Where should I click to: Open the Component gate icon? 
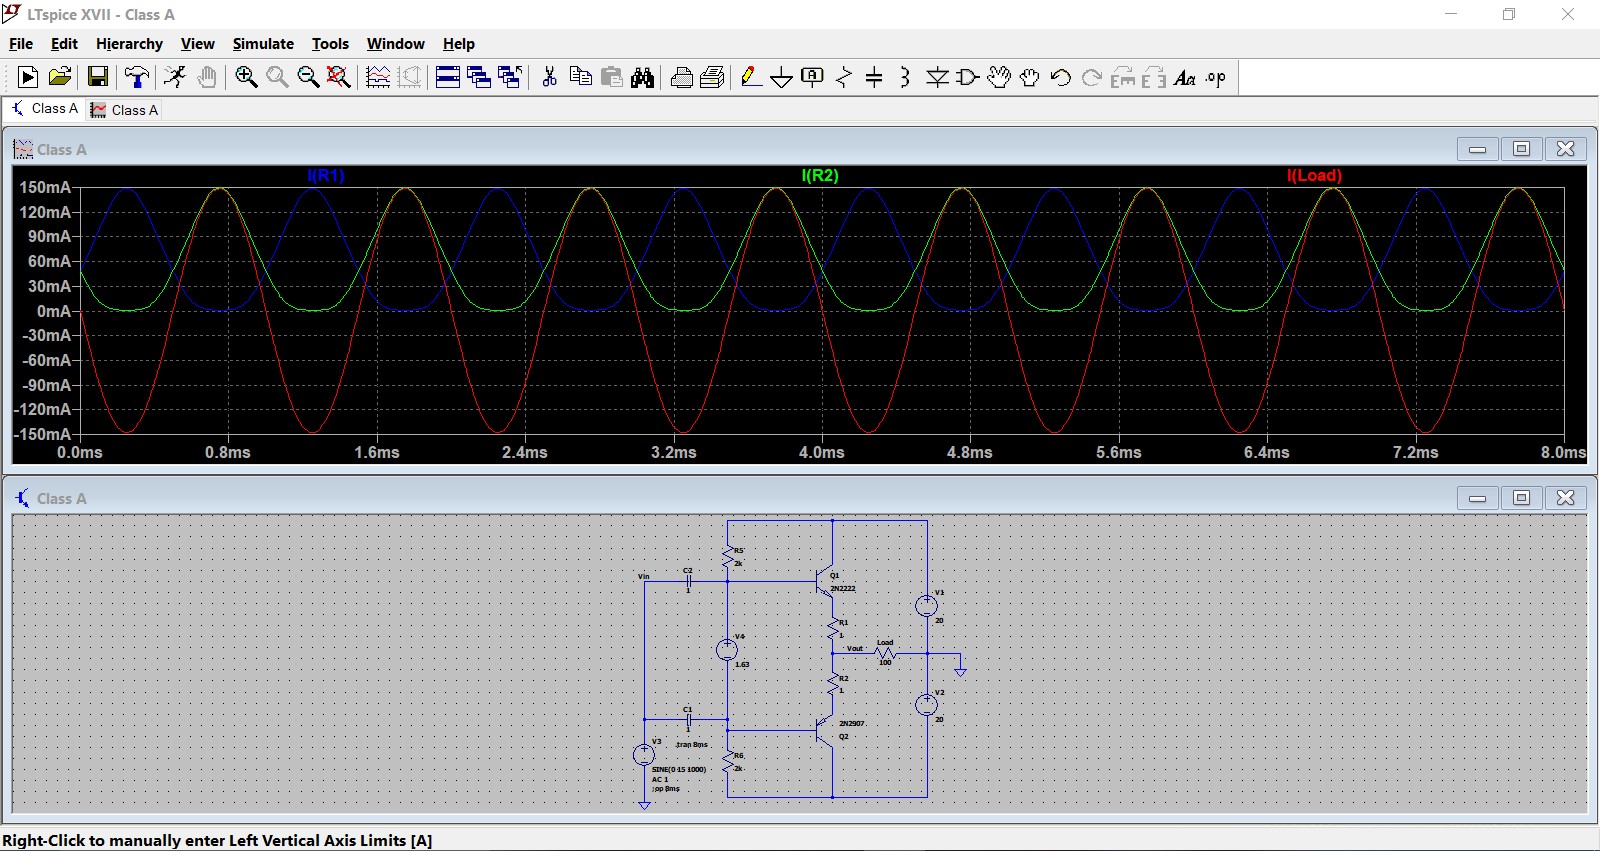click(x=968, y=77)
